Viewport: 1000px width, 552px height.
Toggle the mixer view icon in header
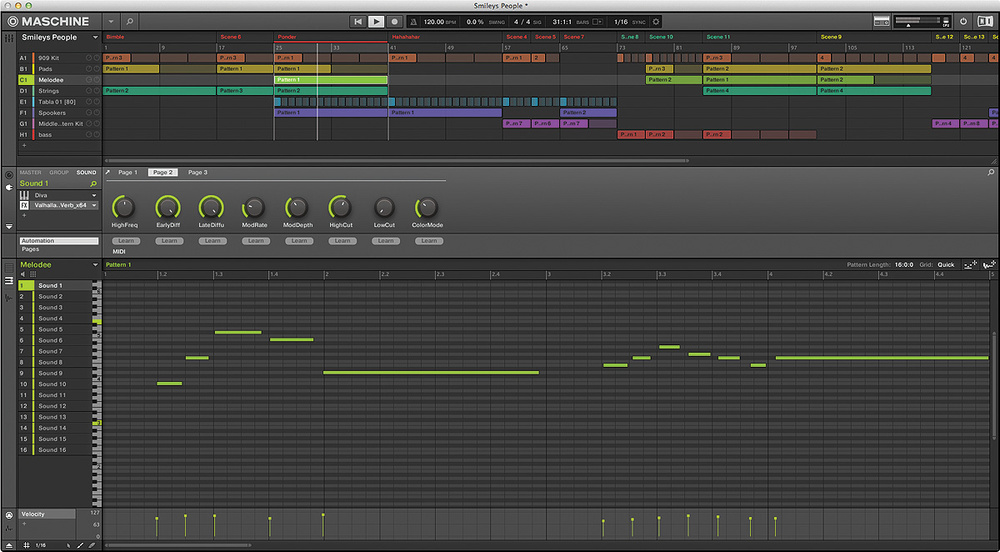(x=881, y=22)
